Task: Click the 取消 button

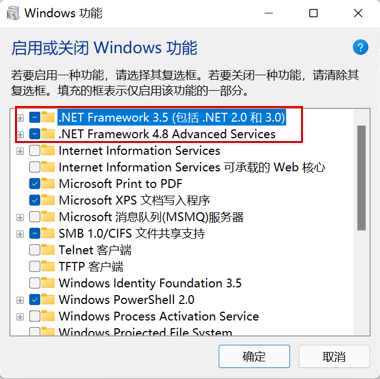Action: (x=334, y=357)
